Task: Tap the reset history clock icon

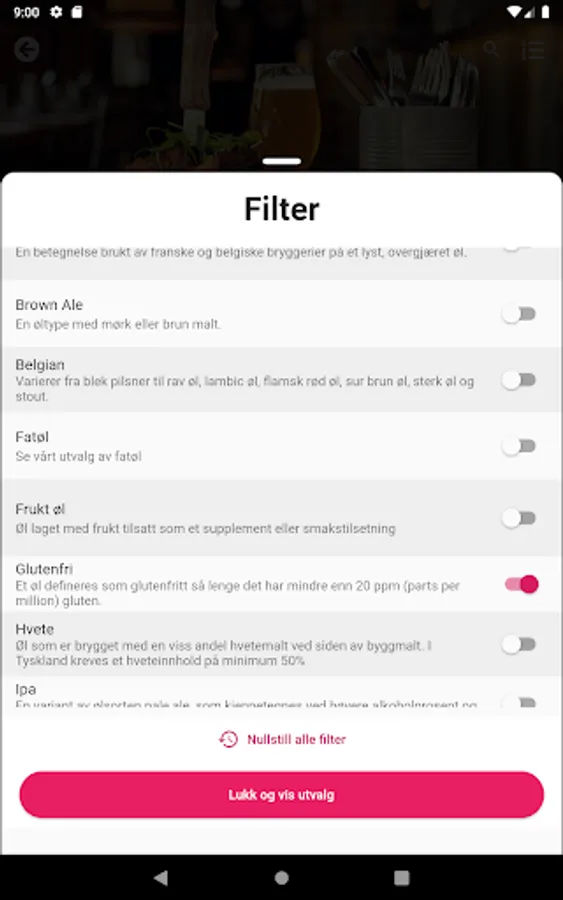Action: pyautogui.click(x=228, y=739)
